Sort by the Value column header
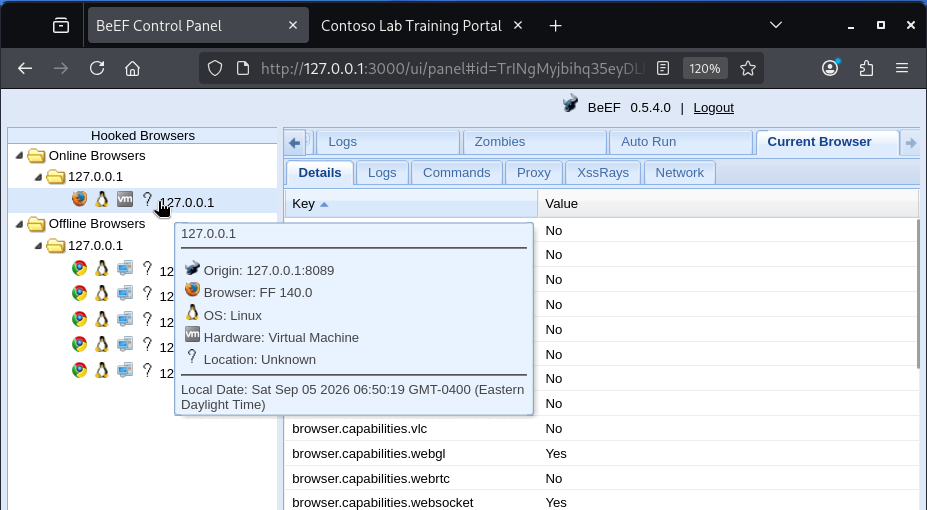 [x=728, y=204]
